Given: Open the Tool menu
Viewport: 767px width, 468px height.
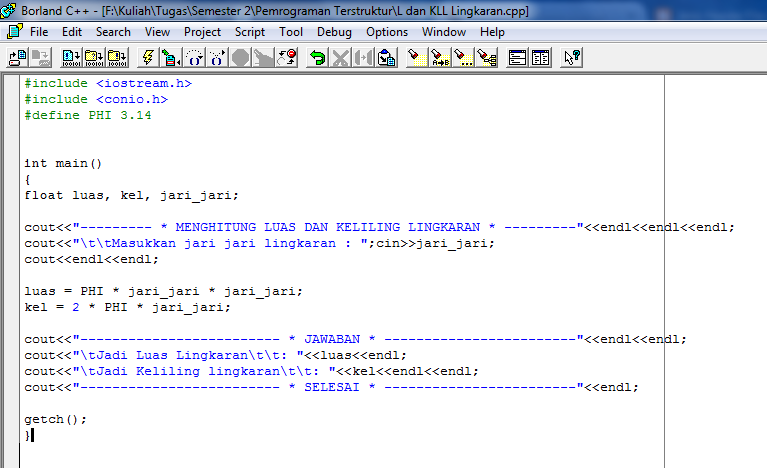Looking at the screenshot, I should (291, 32).
